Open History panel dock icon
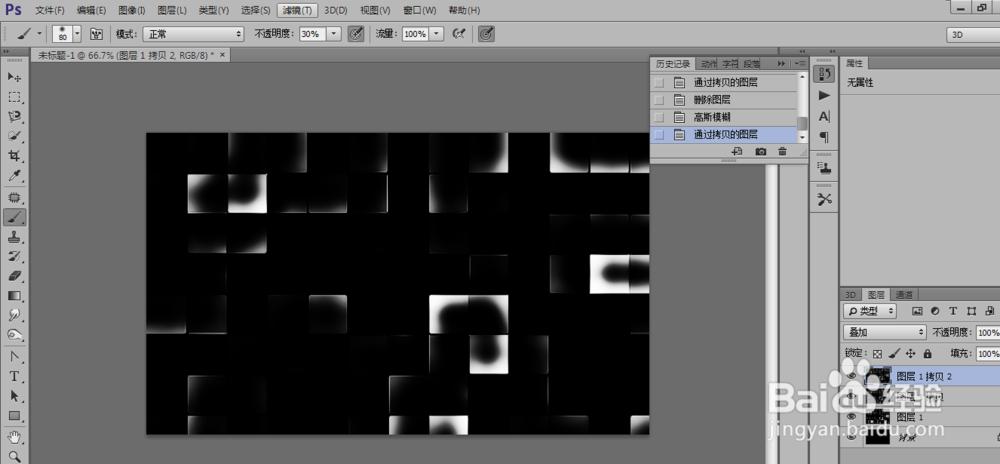The image size is (1000, 464). coord(825,74)
